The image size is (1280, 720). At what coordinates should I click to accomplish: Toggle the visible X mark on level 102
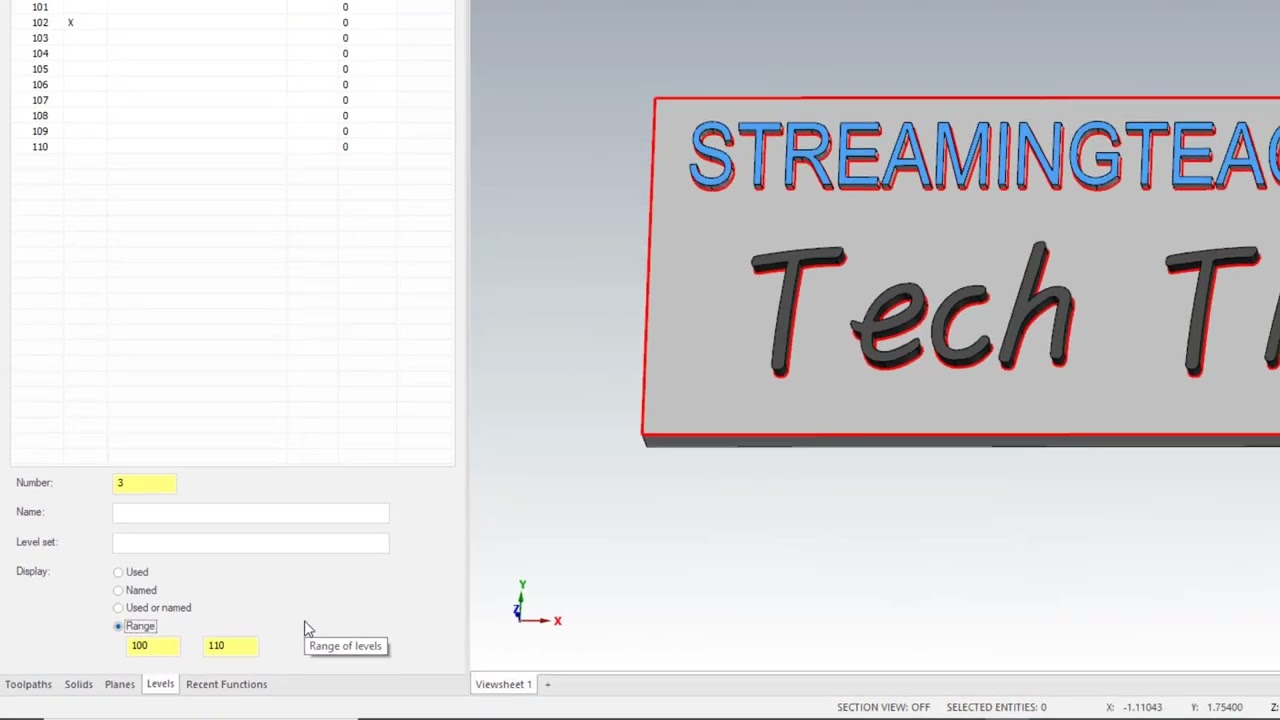[x=70, y=22]
